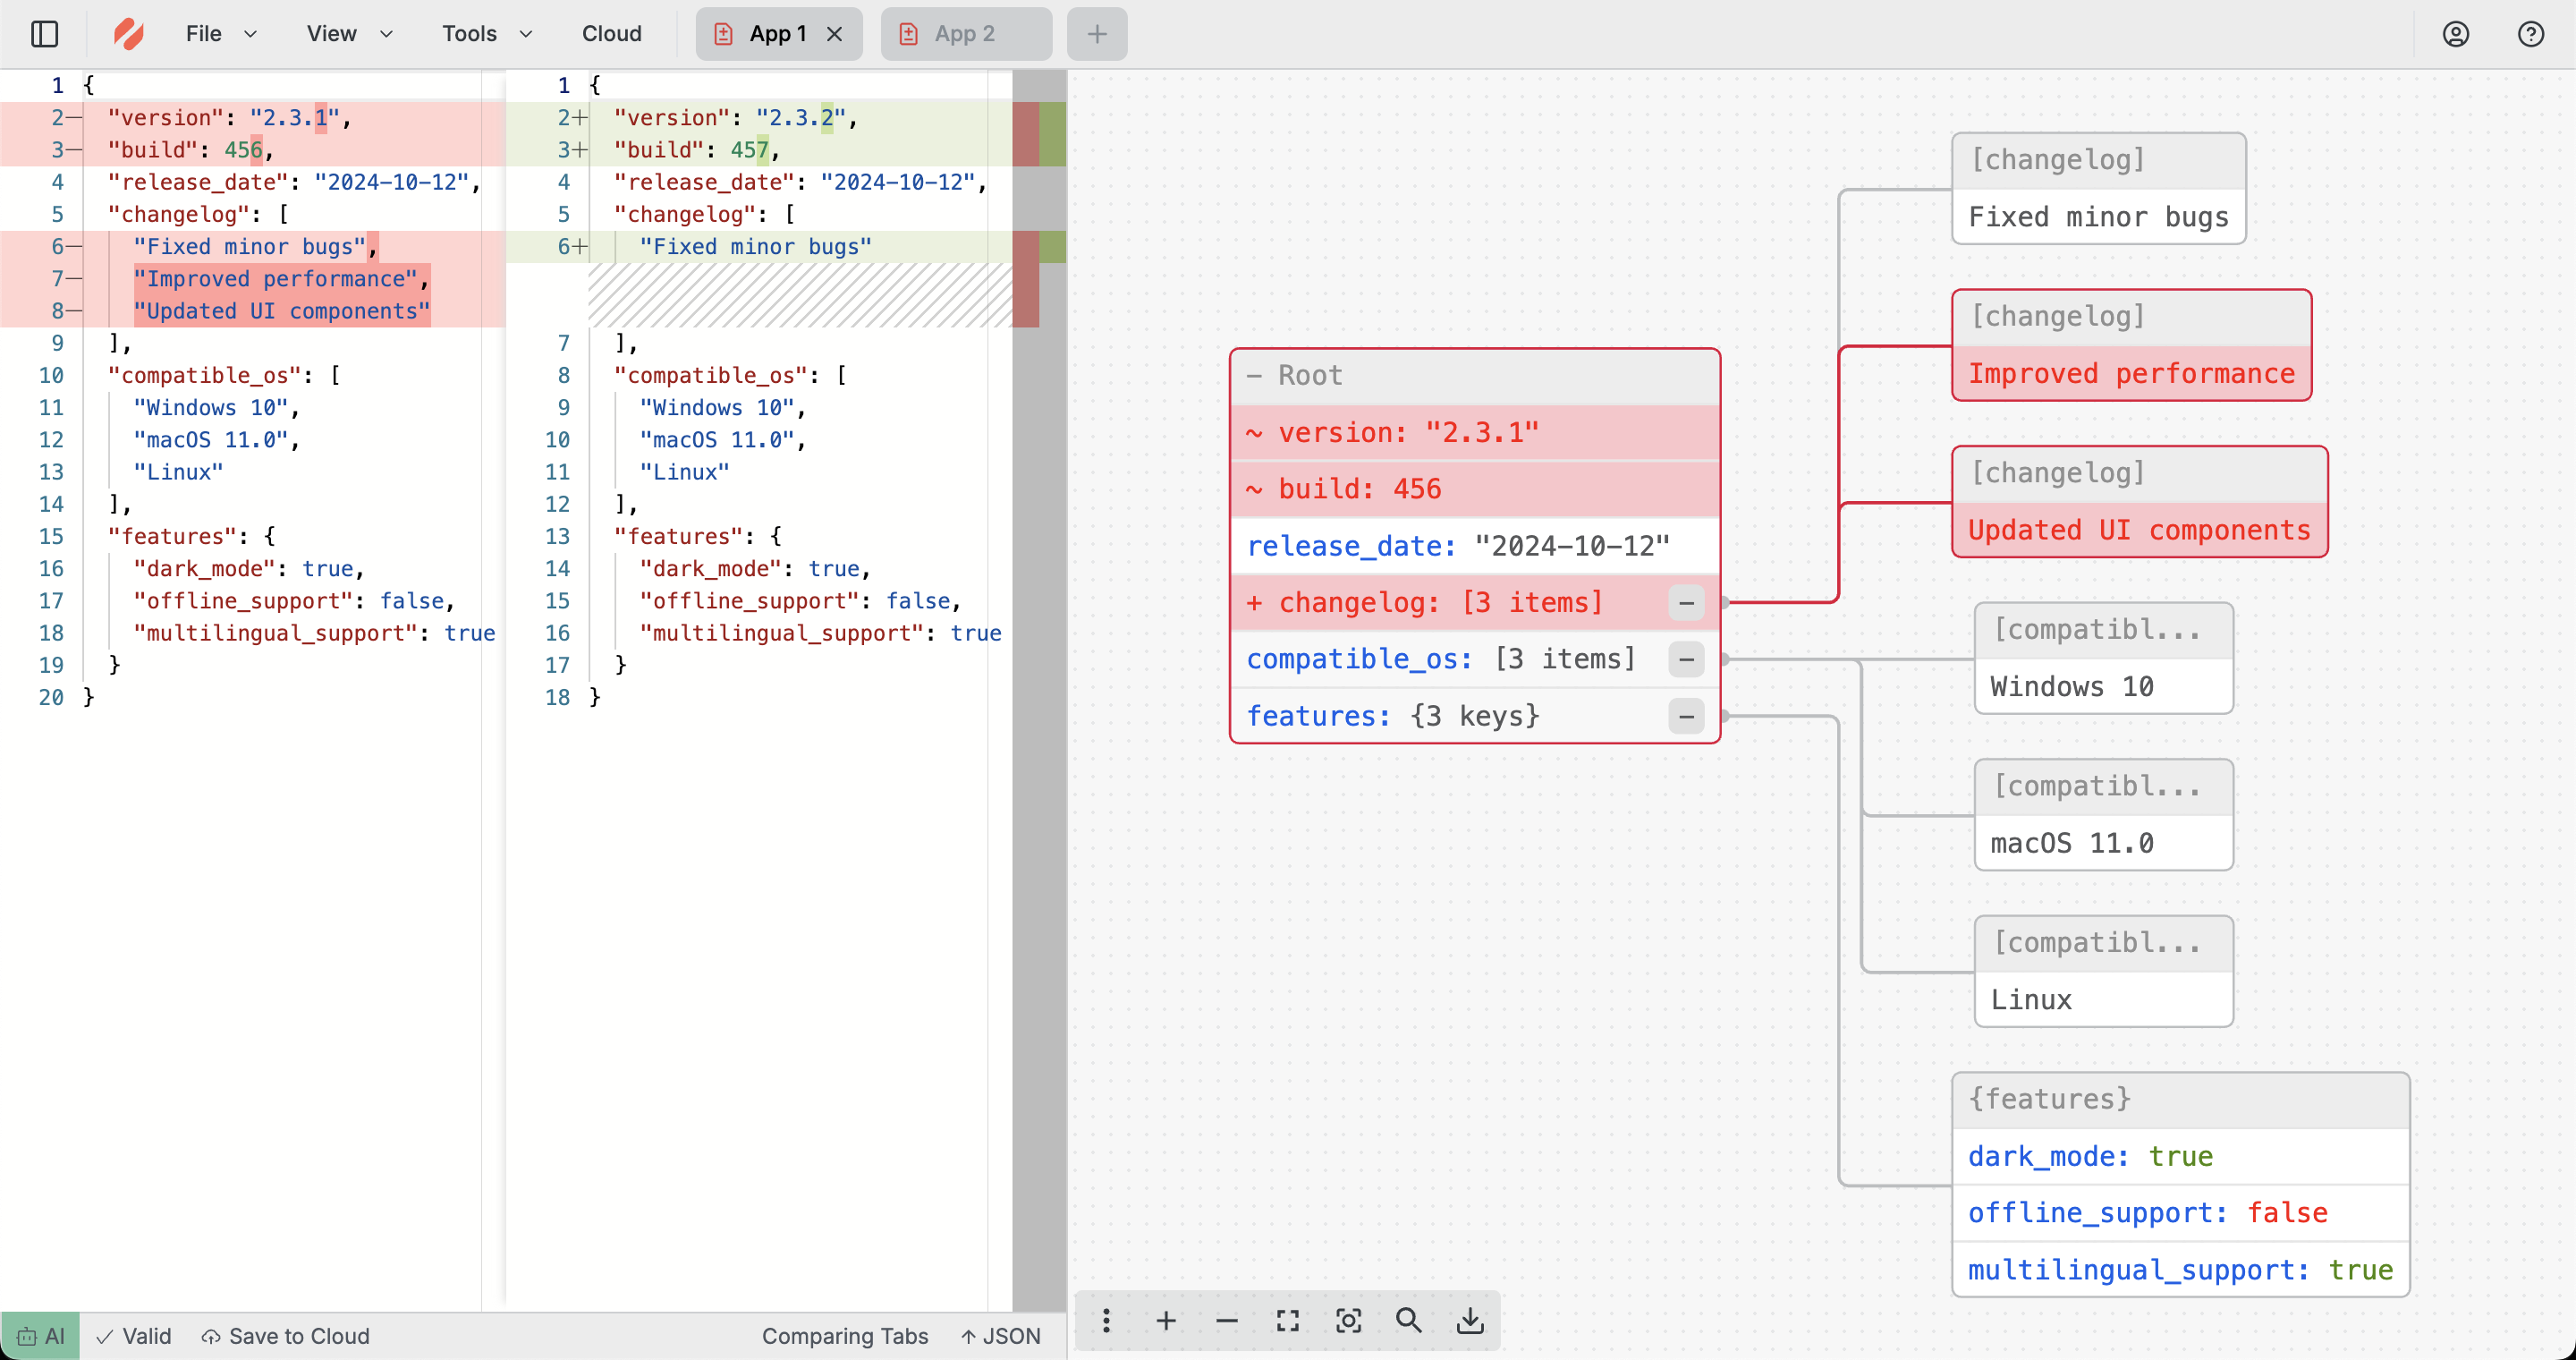The height and width of the screenshot is (1360, 2576).
Task: Click the graph zoom in plus icon
Action: click(x=1166, y=1321)
